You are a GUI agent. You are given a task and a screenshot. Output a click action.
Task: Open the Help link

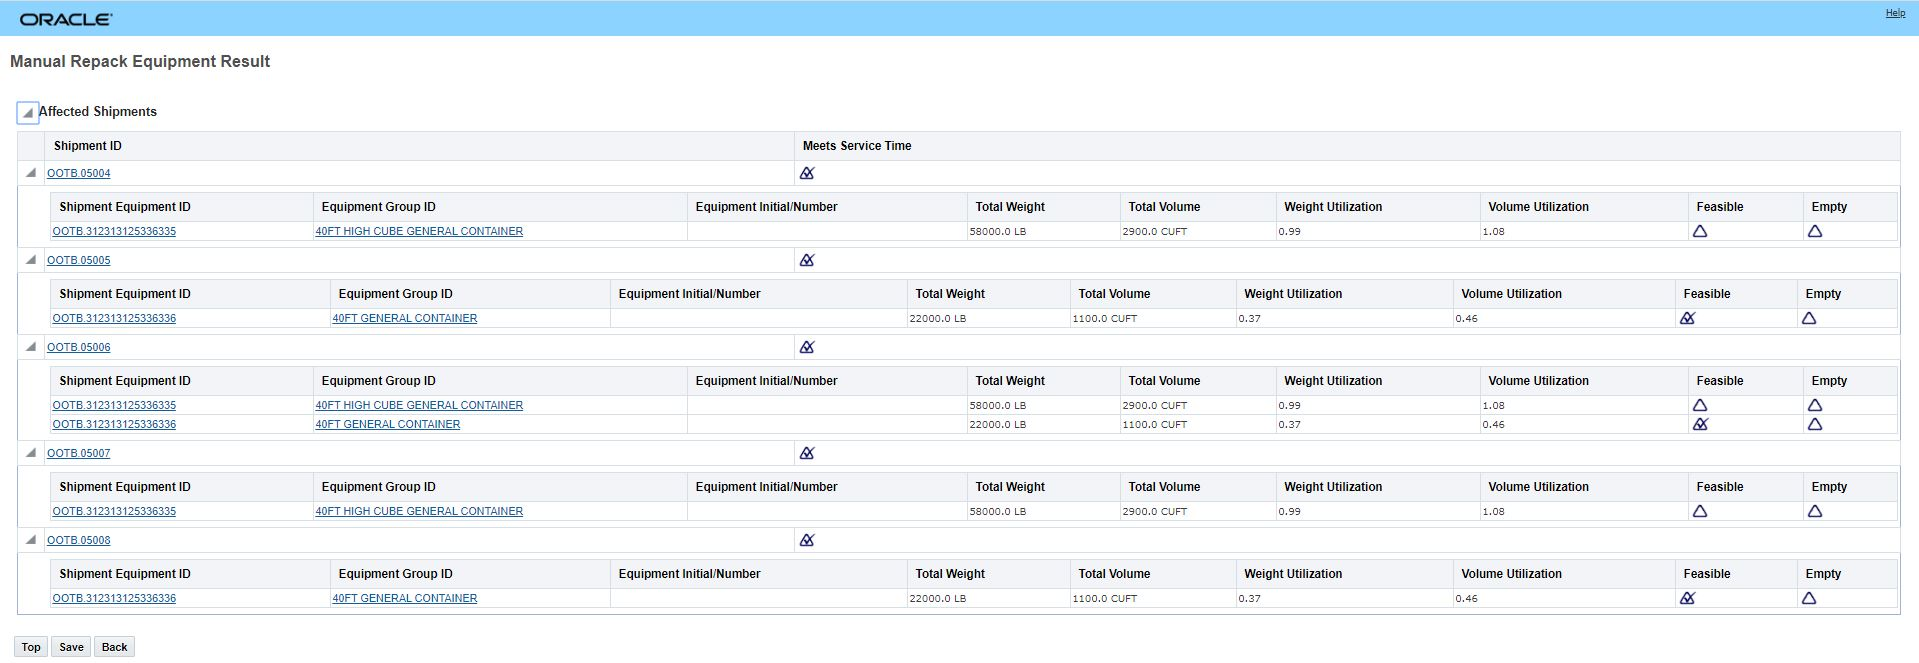pos(1895,13)
